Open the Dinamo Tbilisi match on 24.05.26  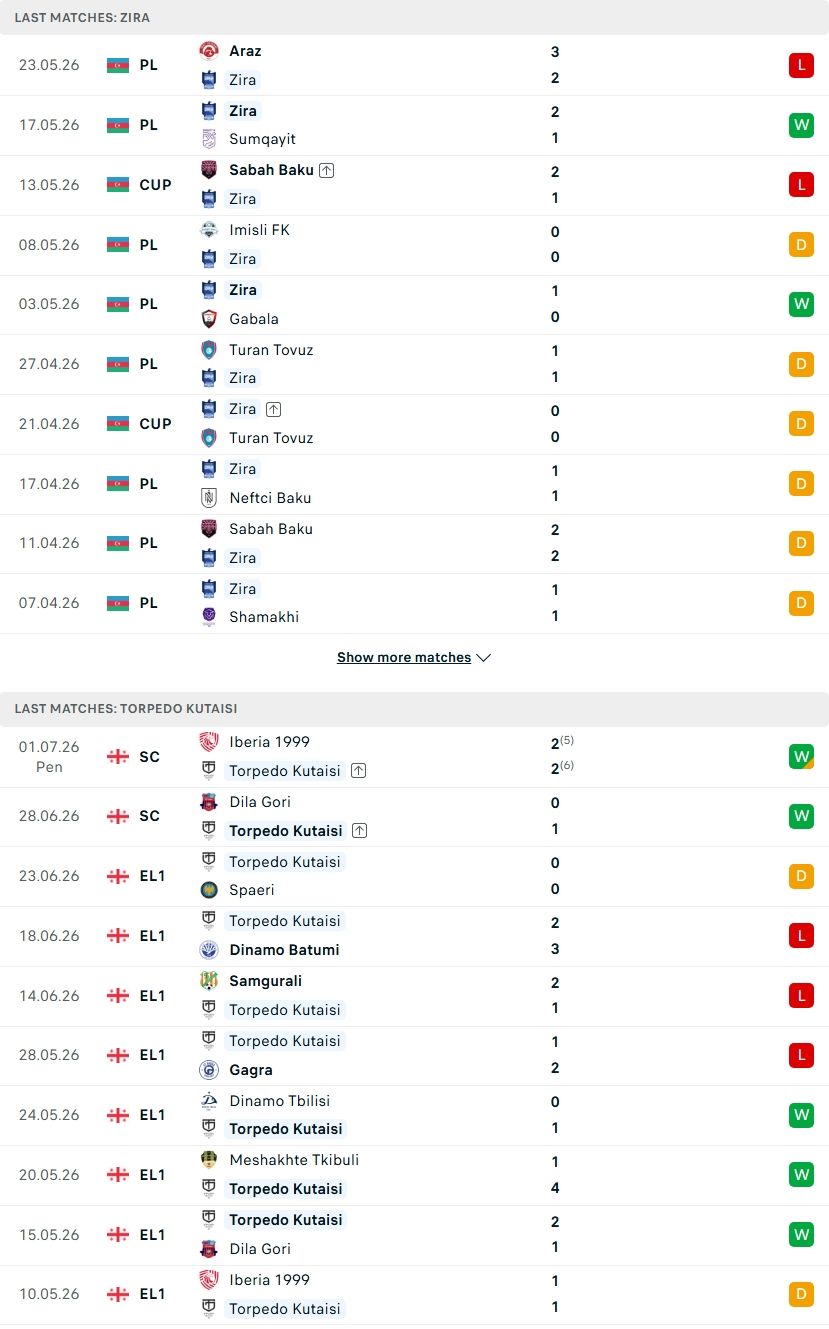414,1115
